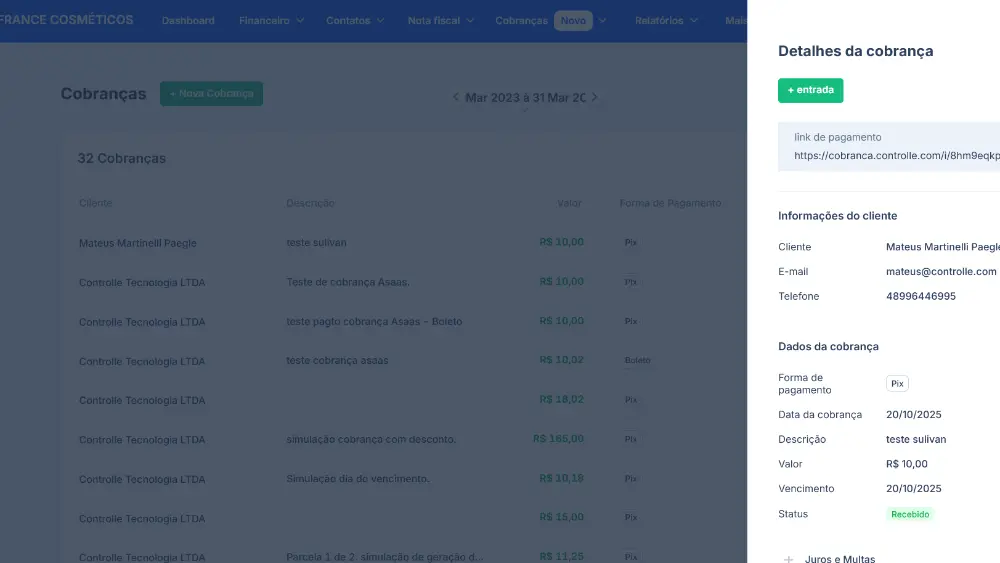Expand the Contatos dropdown chevron

380,20
